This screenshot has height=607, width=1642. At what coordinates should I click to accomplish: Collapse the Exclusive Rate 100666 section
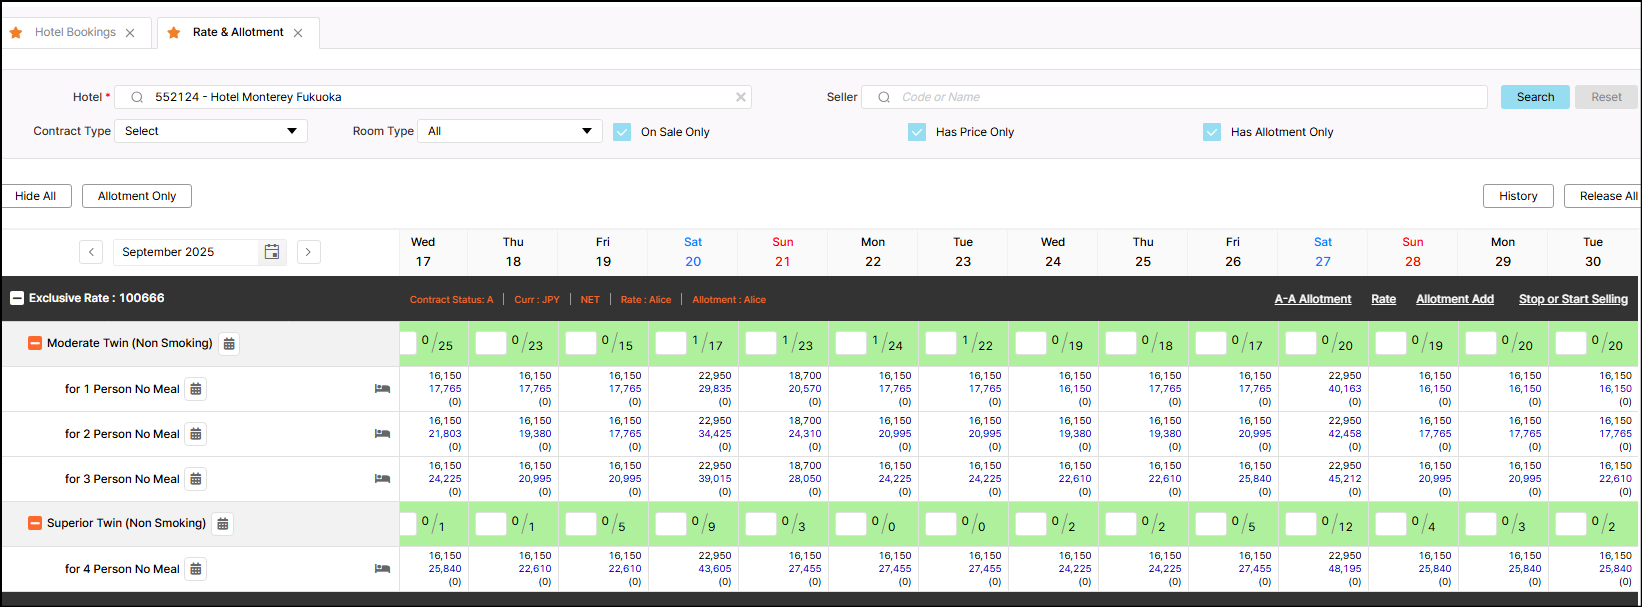coord(17,298)
